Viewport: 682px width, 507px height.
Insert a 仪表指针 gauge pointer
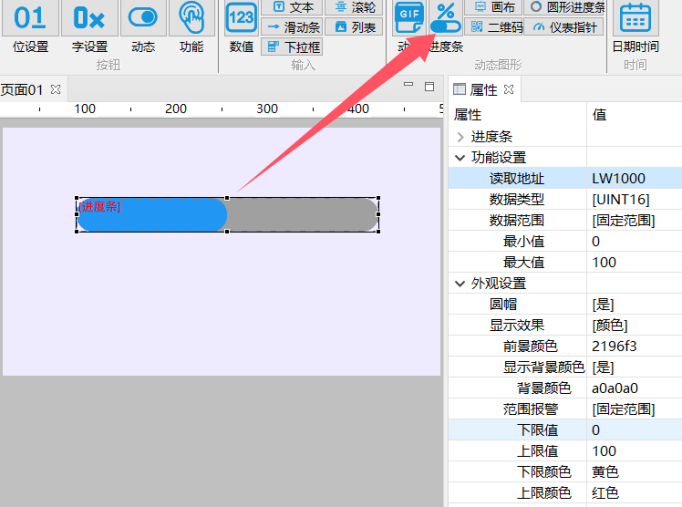pos(565,27)
